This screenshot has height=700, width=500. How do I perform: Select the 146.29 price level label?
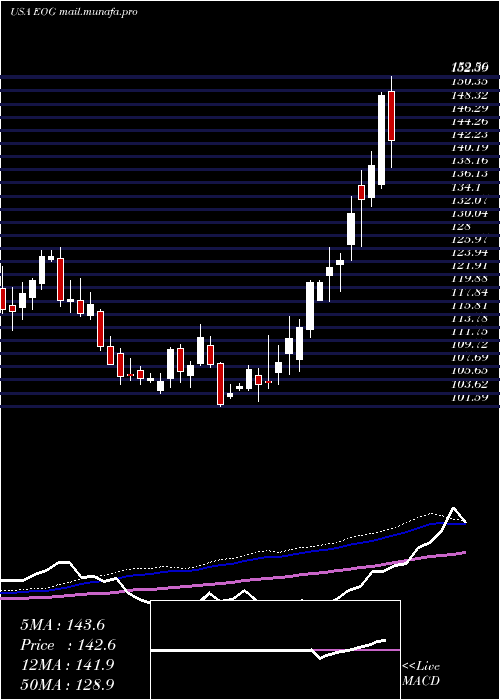[x=469, y=108]
